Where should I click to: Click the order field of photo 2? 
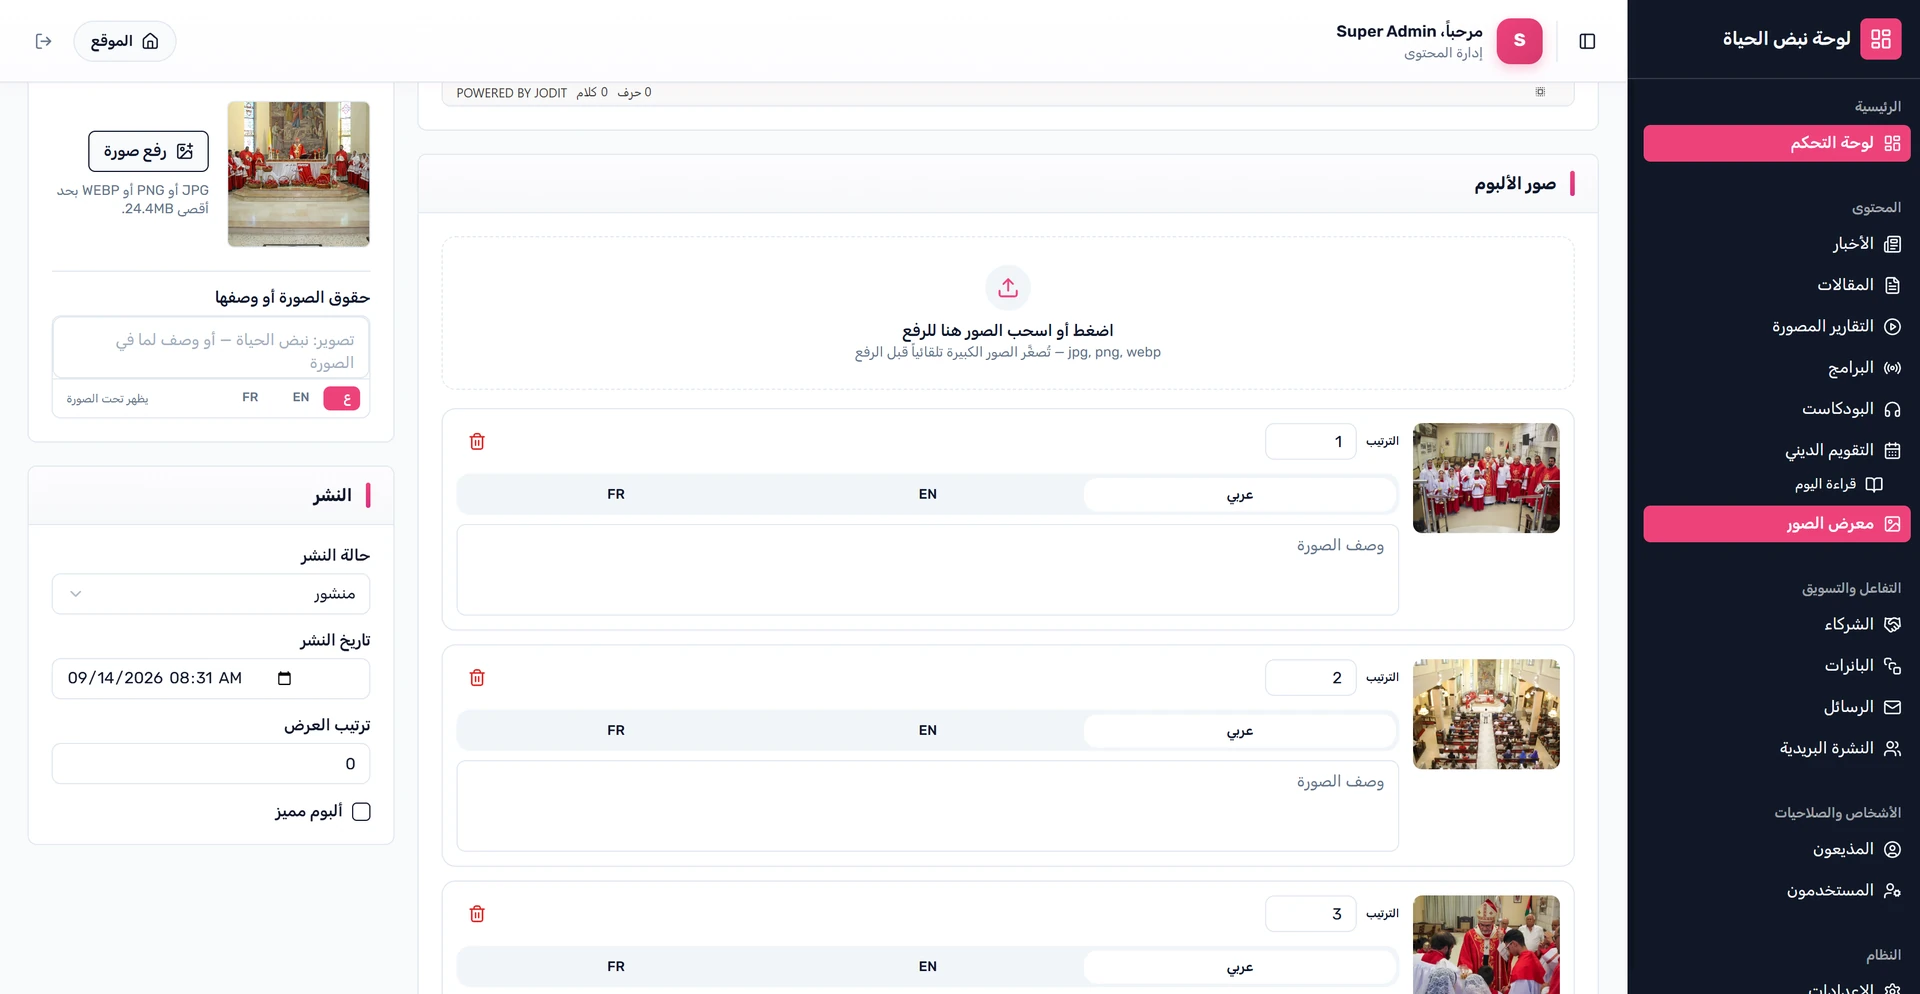[x=1310, y=677]
